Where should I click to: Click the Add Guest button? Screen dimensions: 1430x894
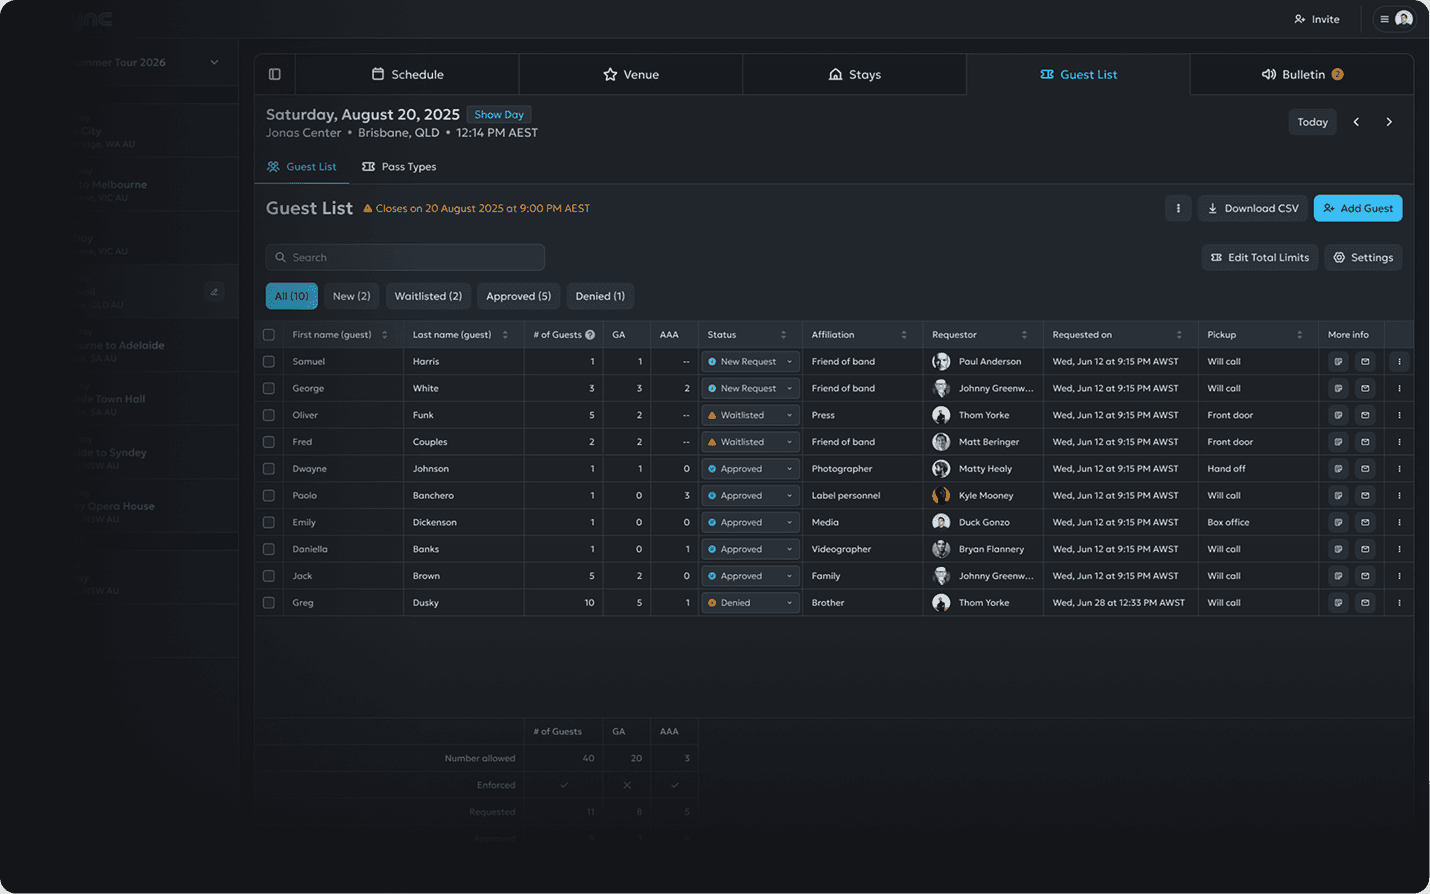point(1357,208)
